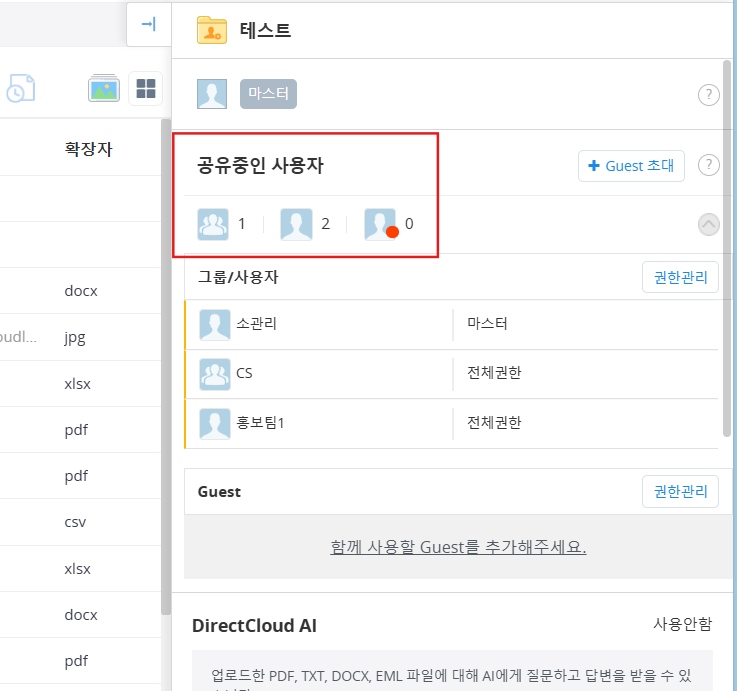Viewport: 737px width, 691px height.
Task: Open help icon beside 마스터 row
Action: (x=708, y=95)
